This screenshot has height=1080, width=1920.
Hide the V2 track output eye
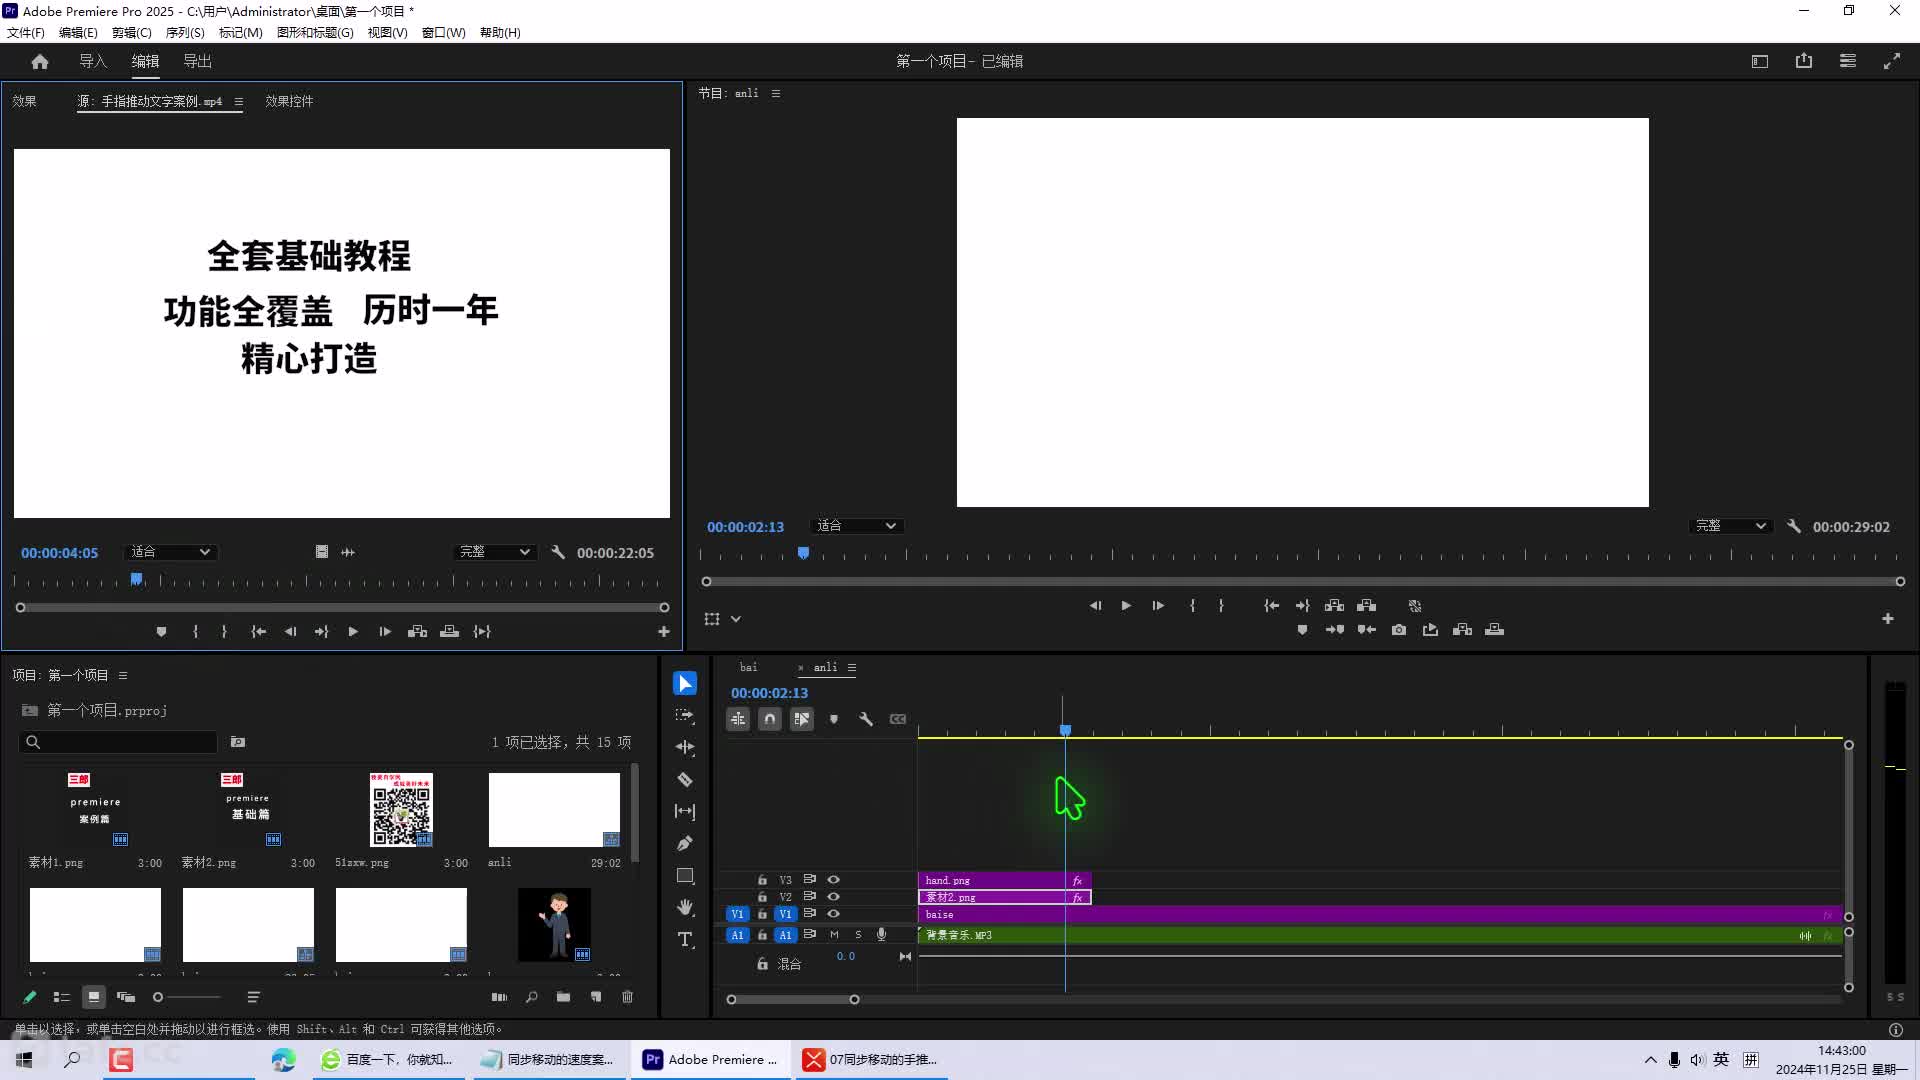click(833, 897)
